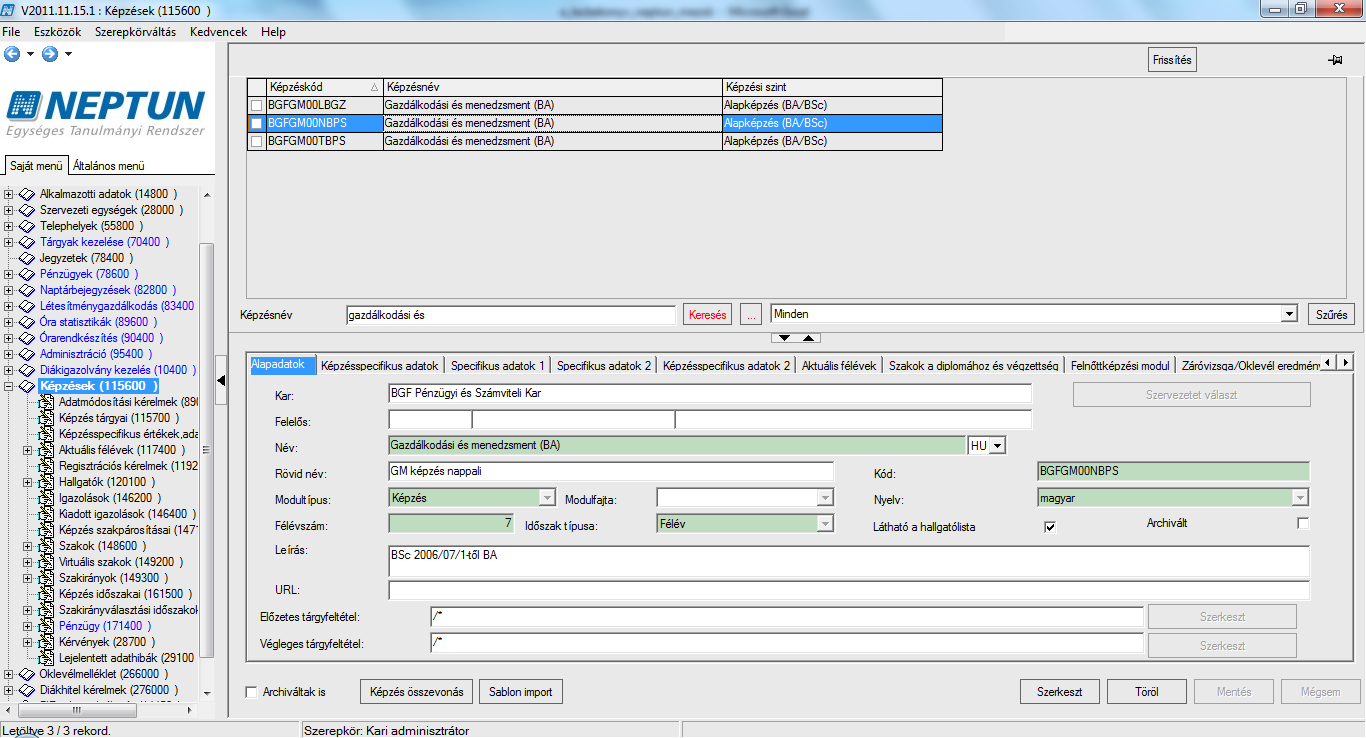Viewport: 1366px width, 738px height.
Task: Click the red Keresés button
Action: (x=708, y=314)
